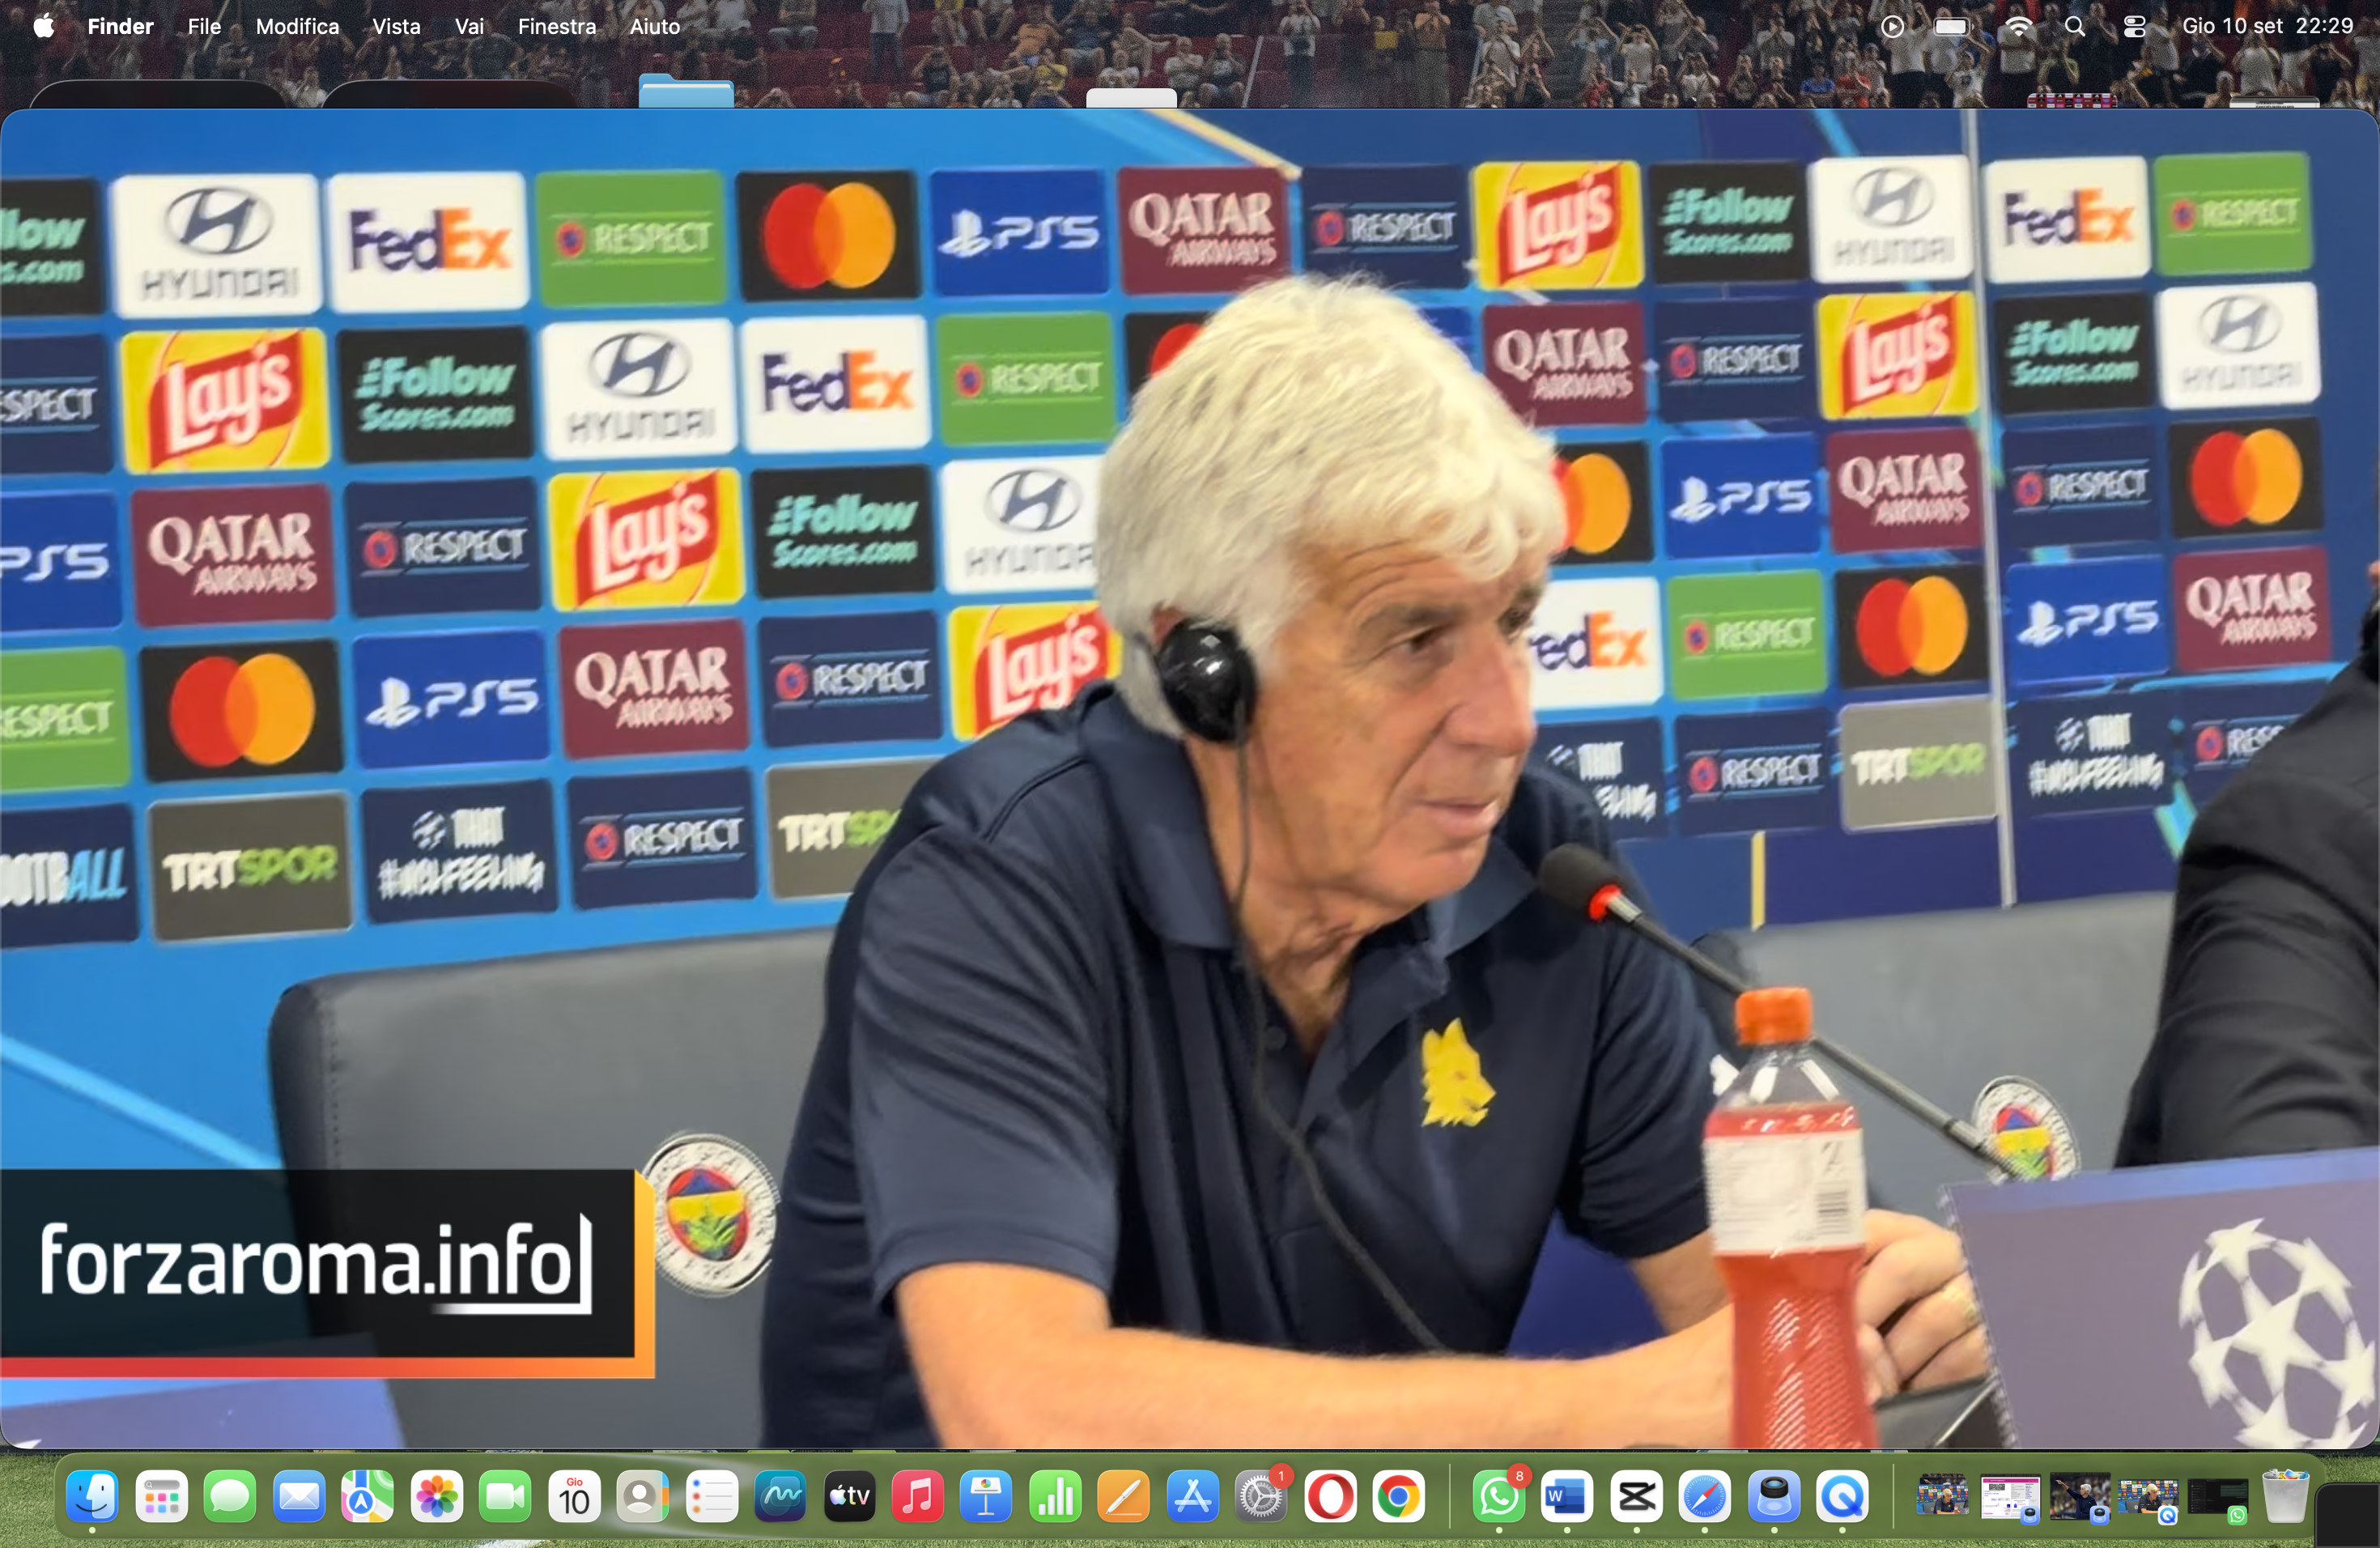Open WhatsApp with 8 notifications

coord(1499,1497)
